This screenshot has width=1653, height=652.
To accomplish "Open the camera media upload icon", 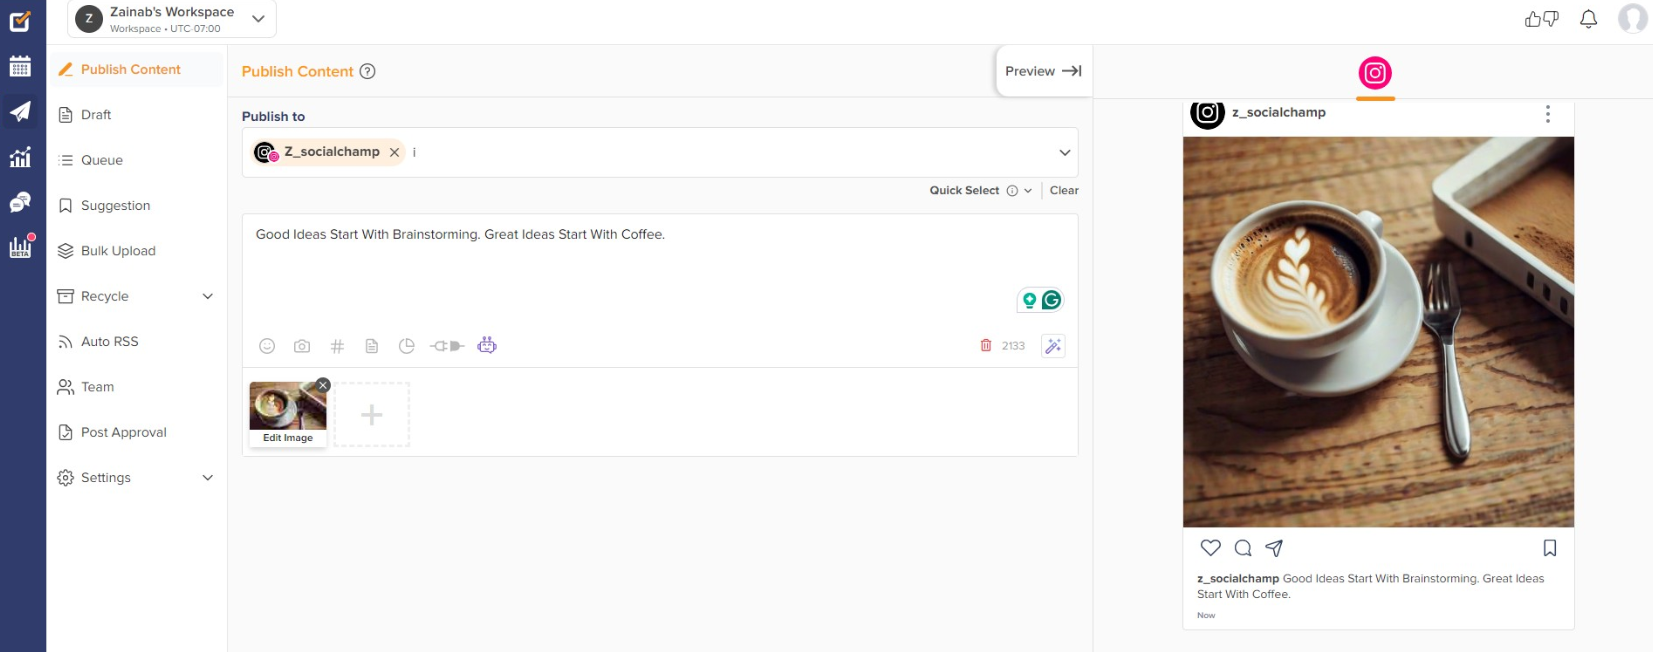I will tap(302, 346).
